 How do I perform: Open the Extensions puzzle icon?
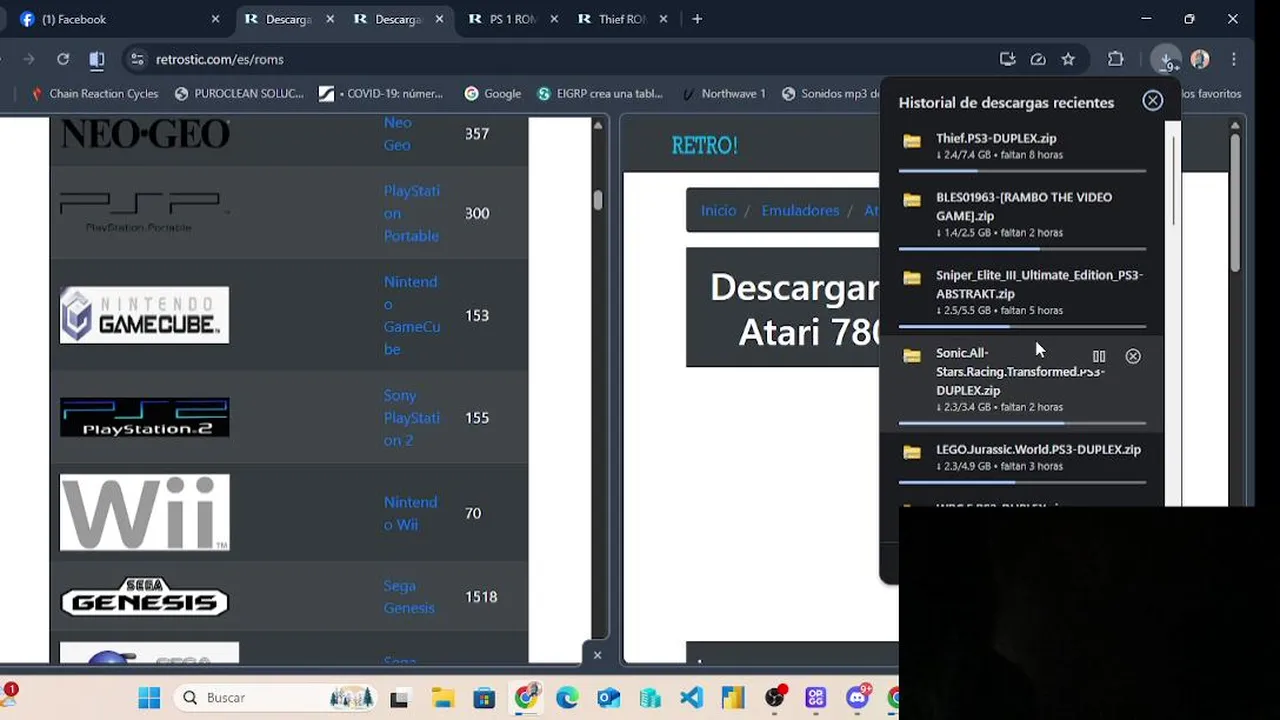point(1116,59)
